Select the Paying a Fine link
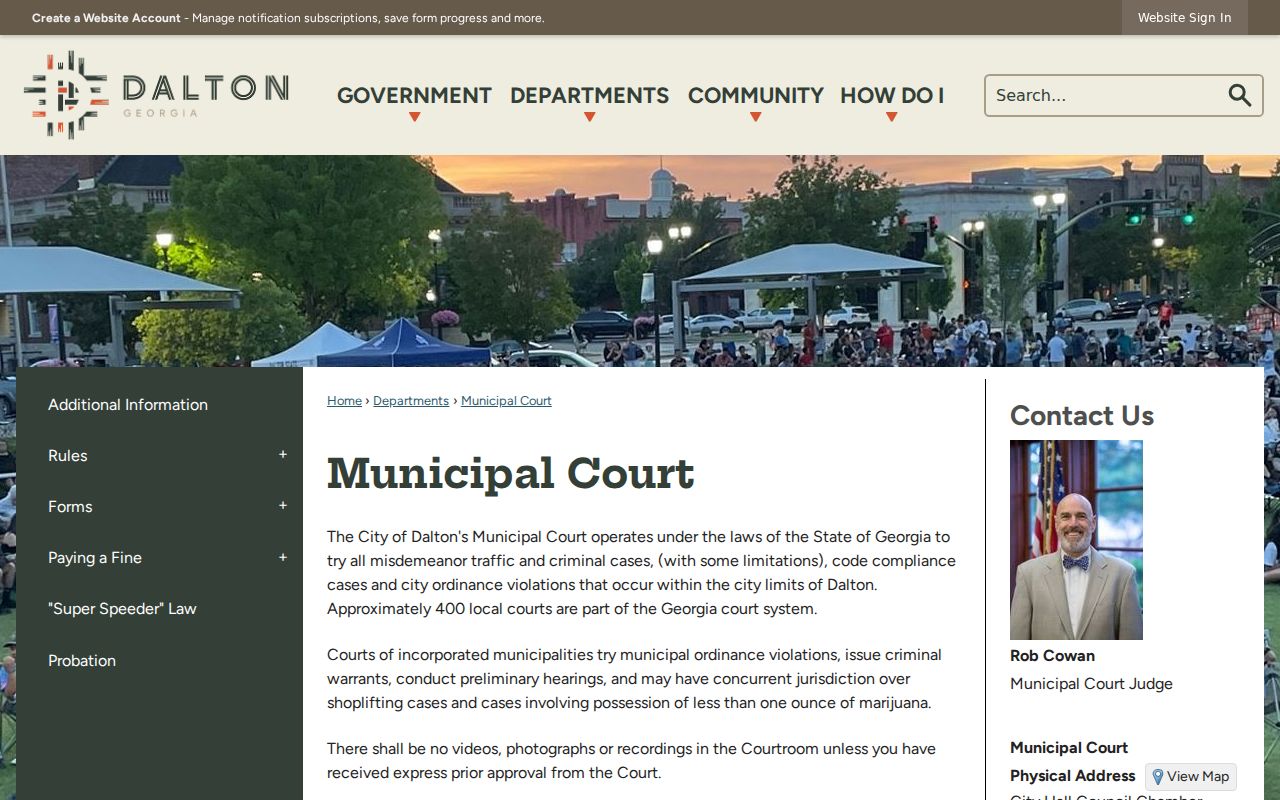Image resolution: width=1280 pixels, height=800 pixels. click(x=95, y=557)
